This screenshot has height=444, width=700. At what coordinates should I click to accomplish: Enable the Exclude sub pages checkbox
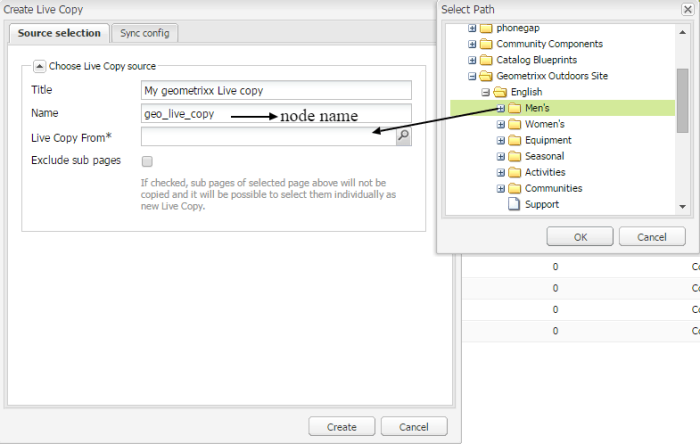click(147, 161)
